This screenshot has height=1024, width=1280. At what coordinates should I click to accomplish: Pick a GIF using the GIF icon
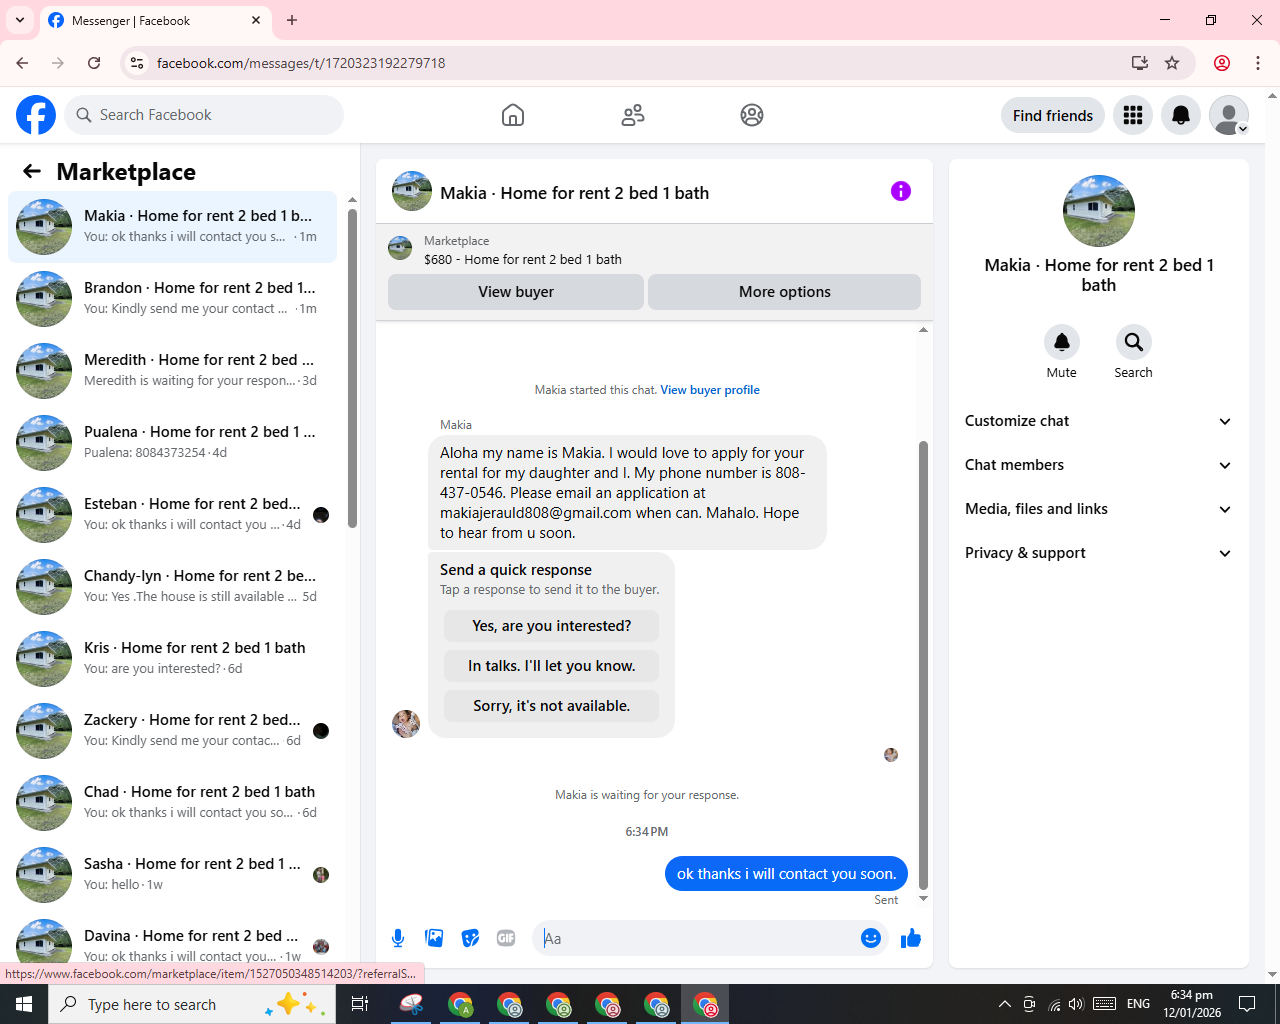(506, 938)
